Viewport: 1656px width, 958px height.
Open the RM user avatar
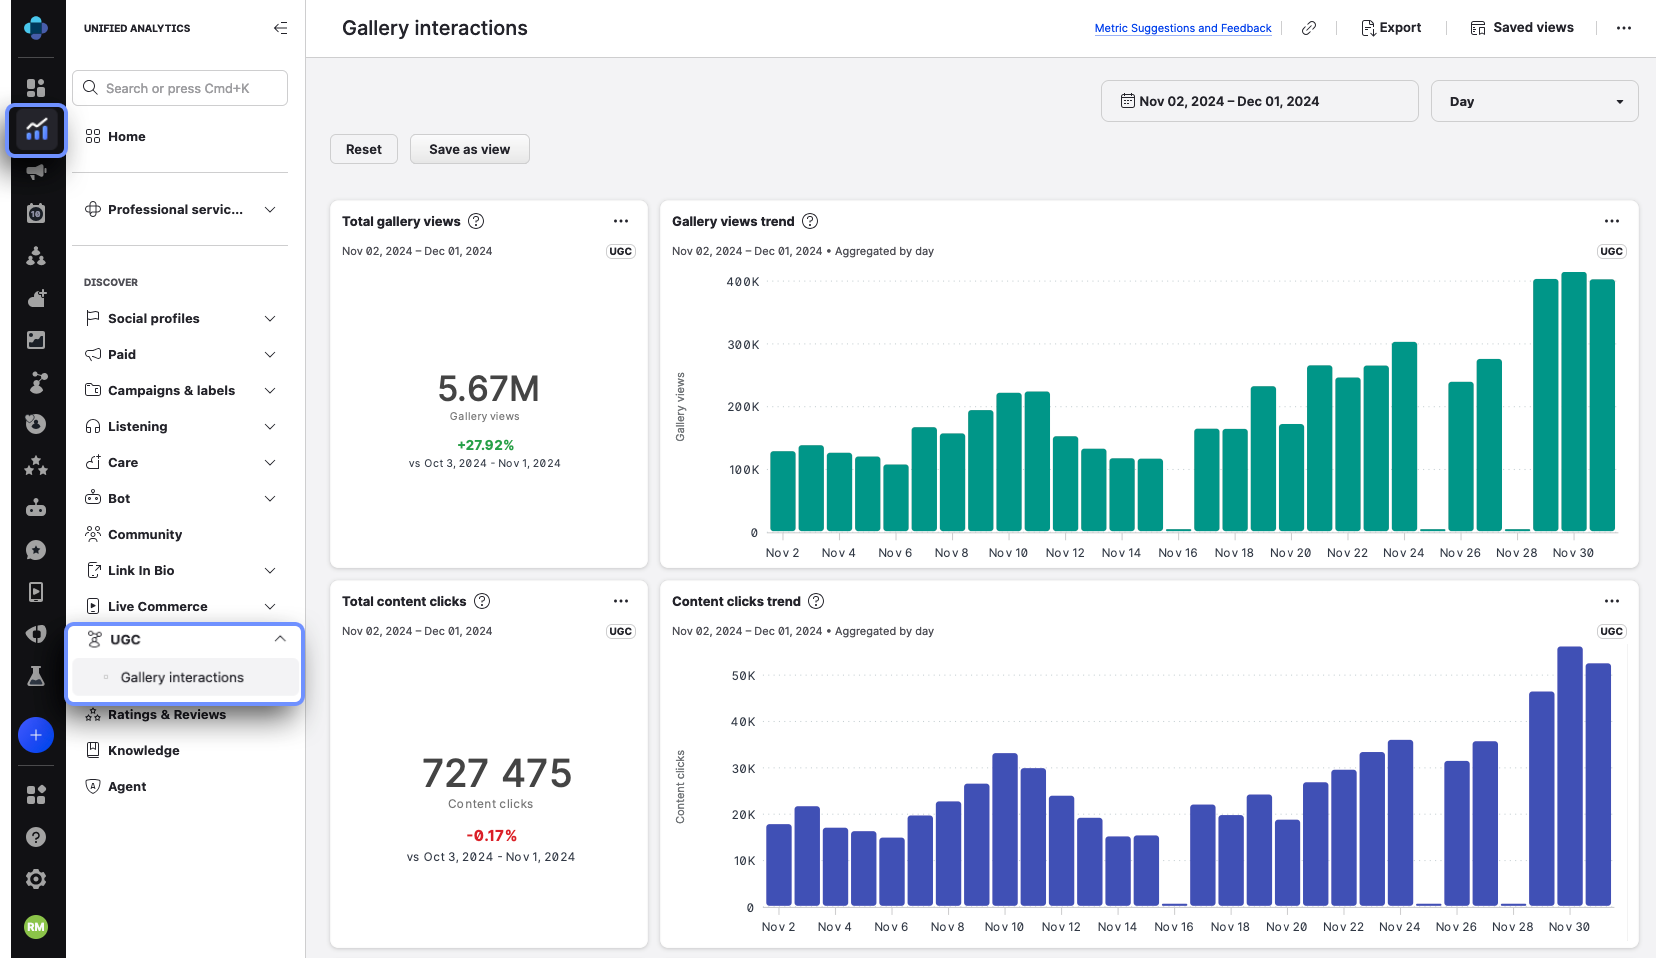36,927
